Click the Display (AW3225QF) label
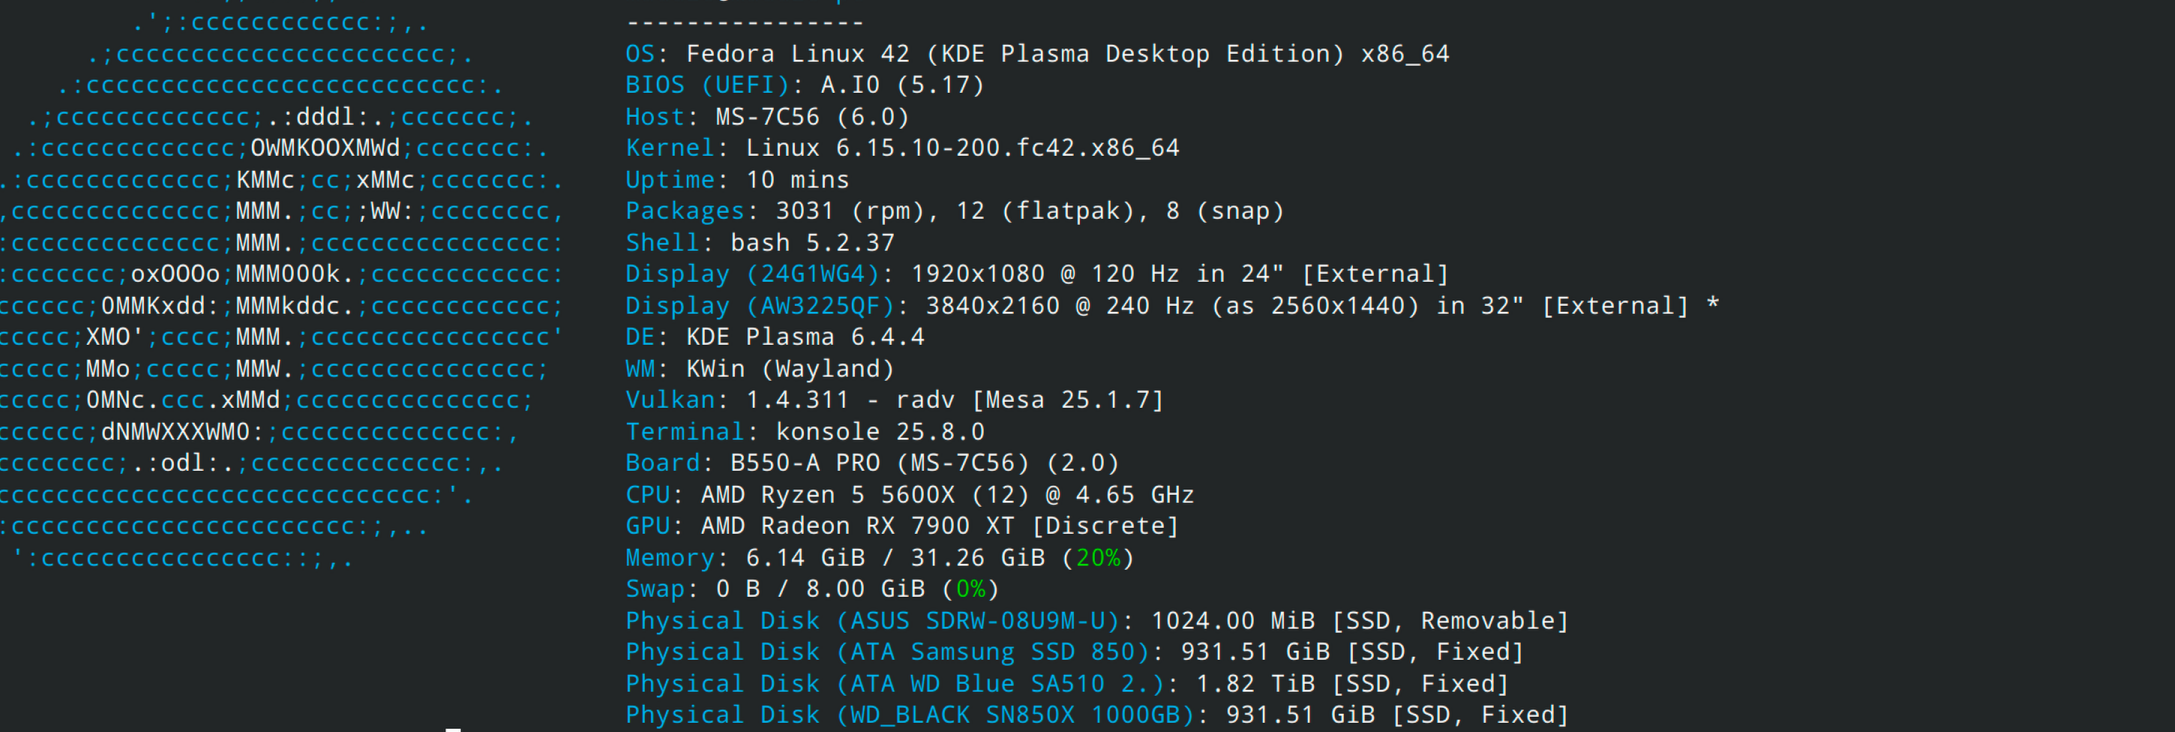This screenshot has height=732, width=2175. click(x=760, y=306)
